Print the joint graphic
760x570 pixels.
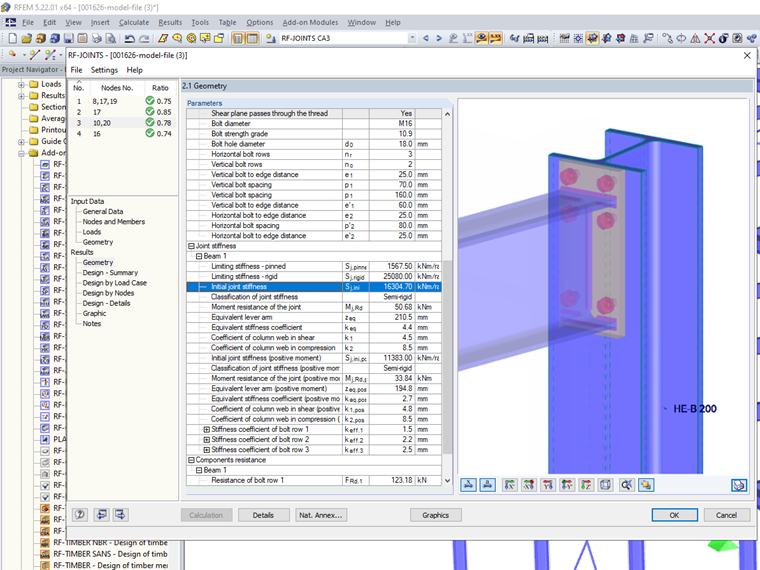pos(739,485)
